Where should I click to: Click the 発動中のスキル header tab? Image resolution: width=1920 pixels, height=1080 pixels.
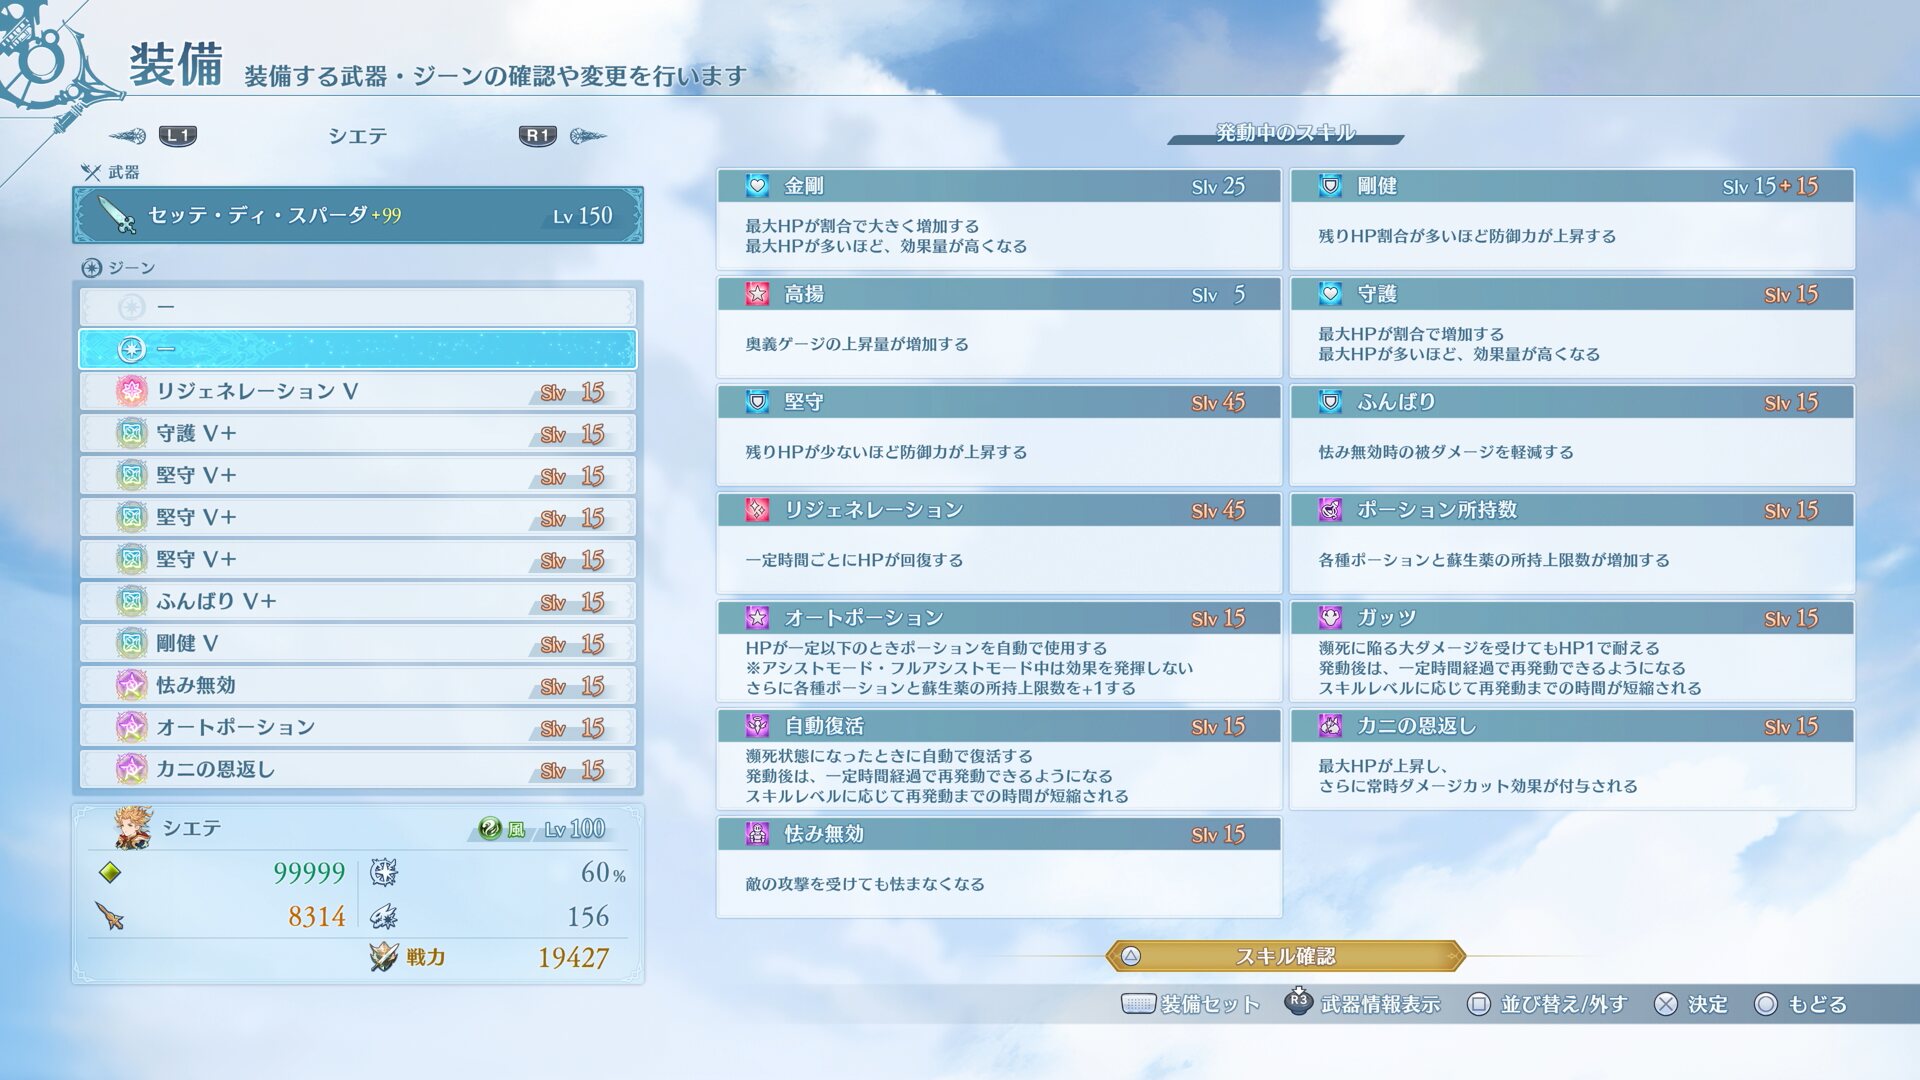(1285, 133)
